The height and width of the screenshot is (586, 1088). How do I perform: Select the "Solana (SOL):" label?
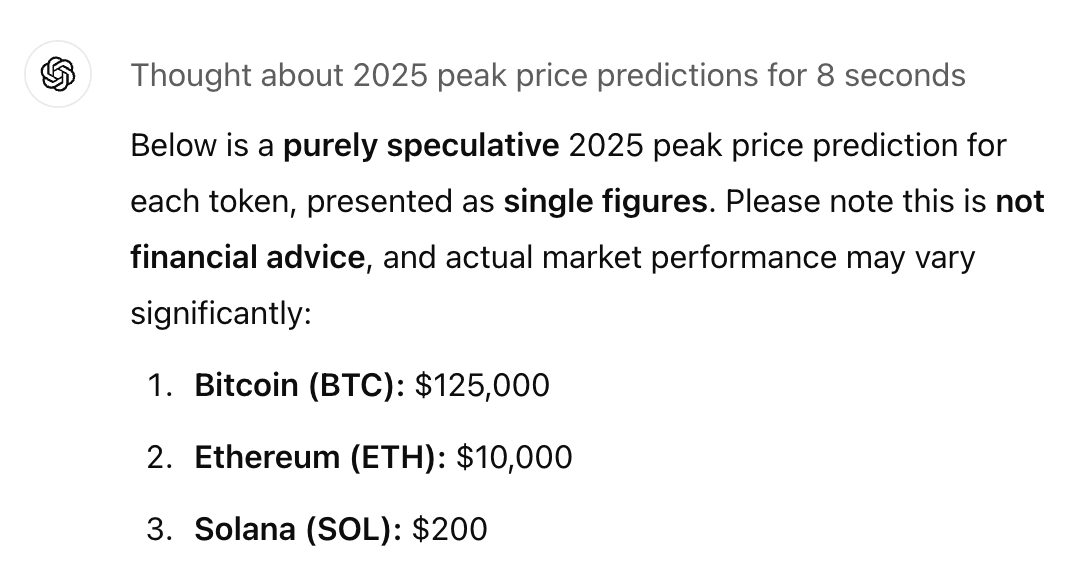pos(298,529)
